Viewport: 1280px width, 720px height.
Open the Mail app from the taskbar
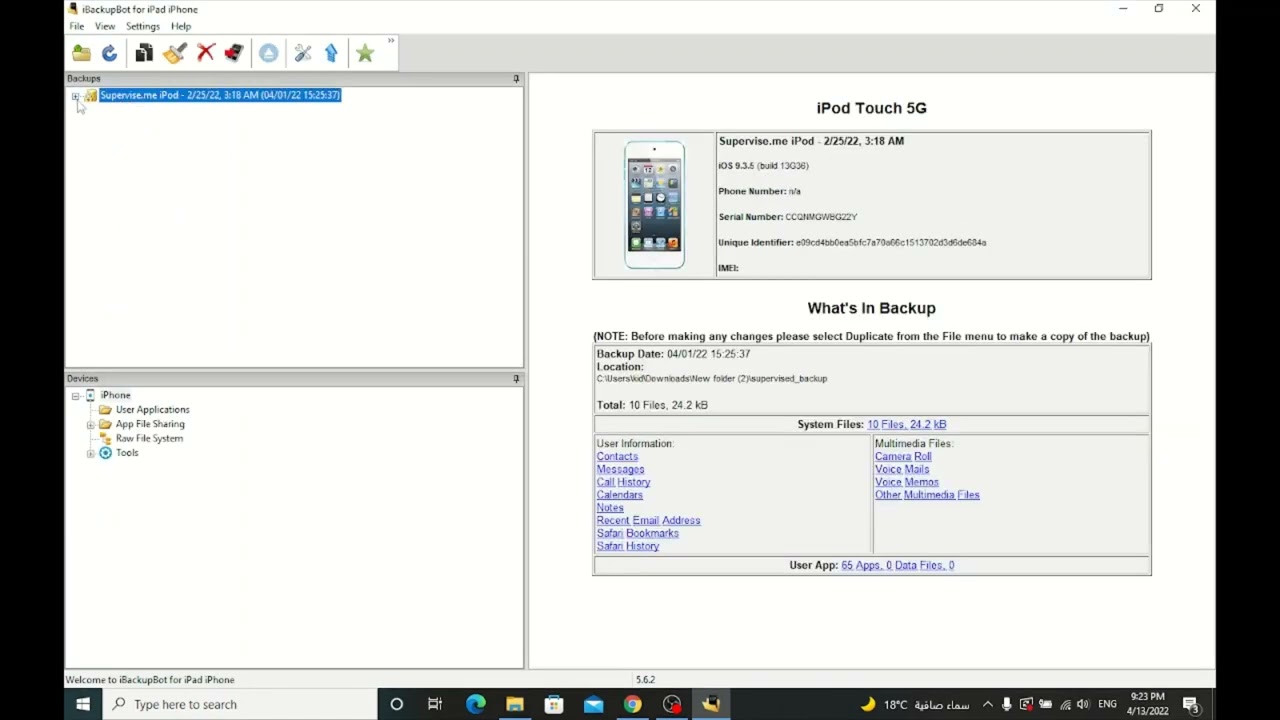click(593, 704)
